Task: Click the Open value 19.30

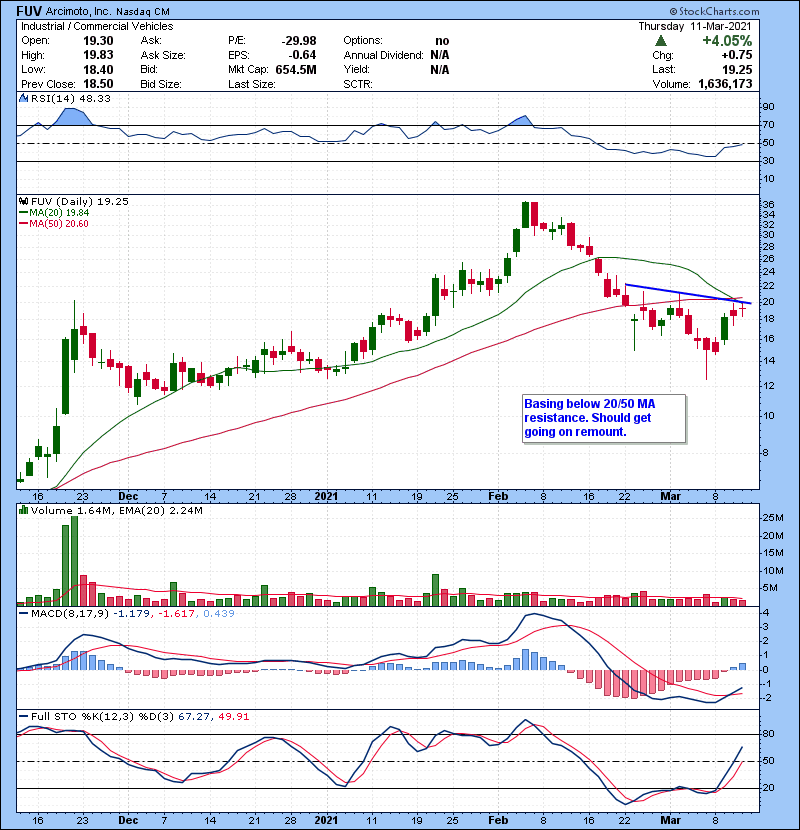Action: point(98,41)
